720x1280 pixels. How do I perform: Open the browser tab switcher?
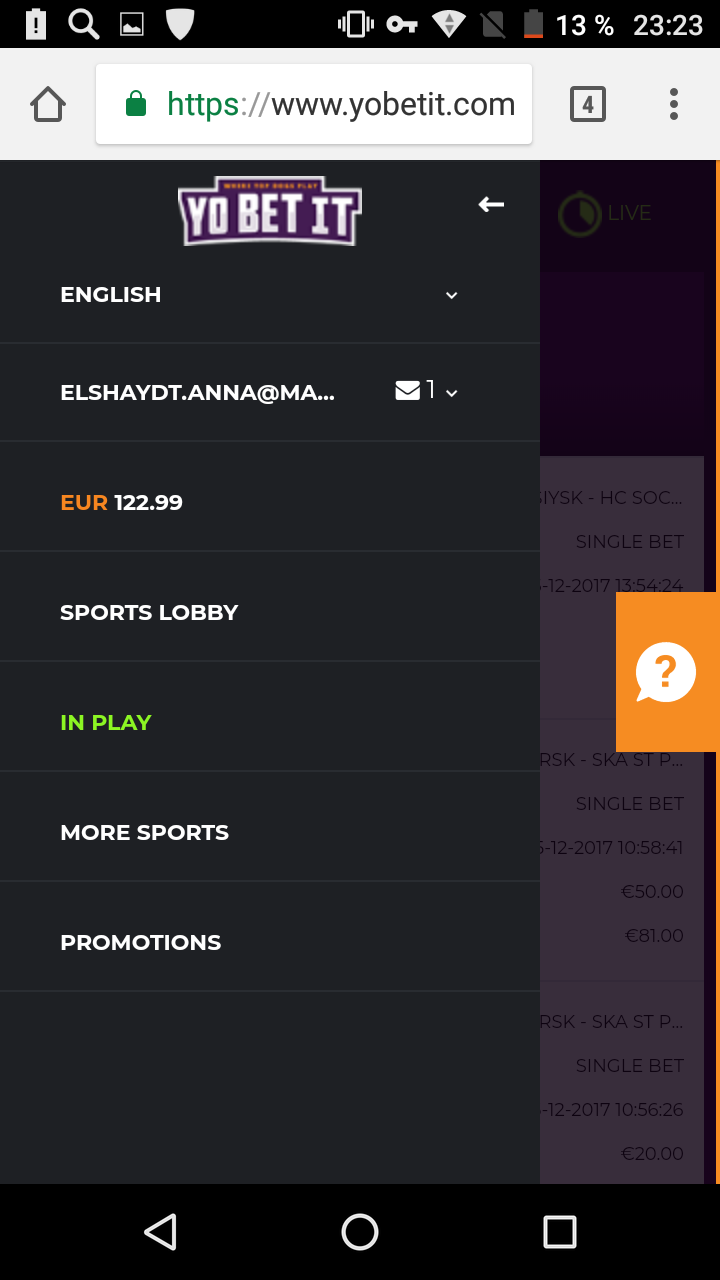pos(588,104)
